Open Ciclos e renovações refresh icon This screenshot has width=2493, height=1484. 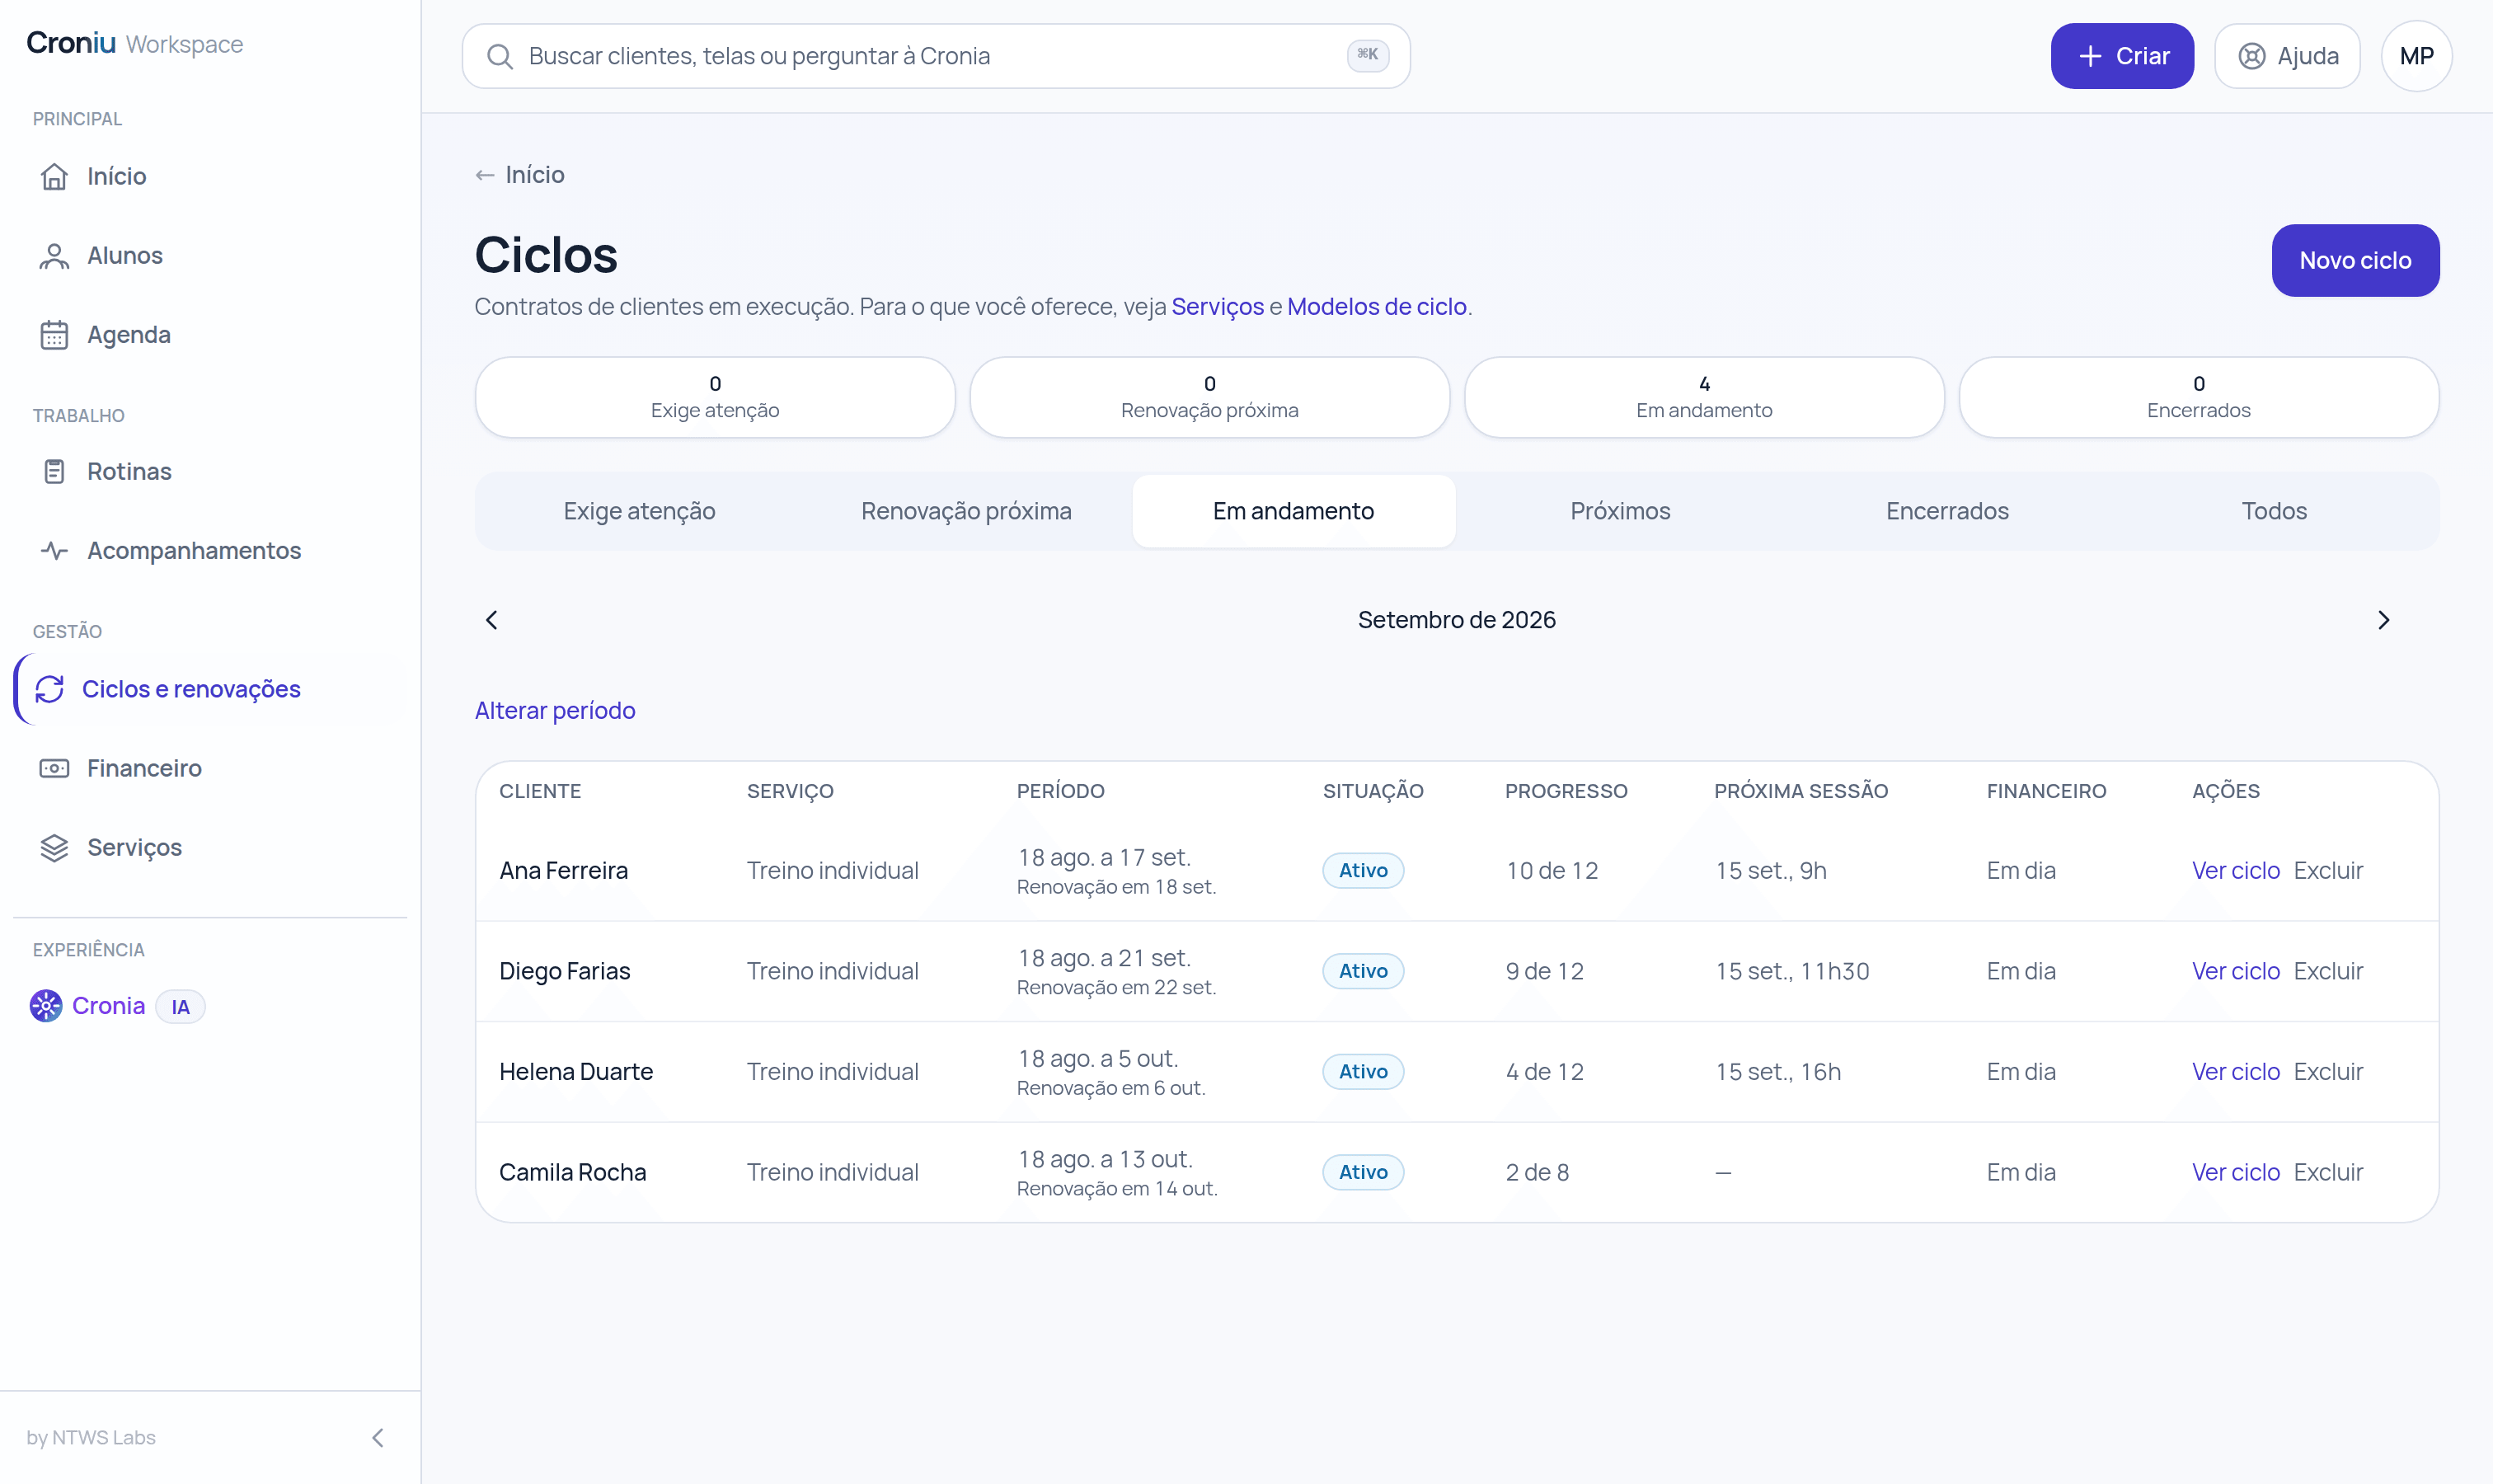coord(50,689)
